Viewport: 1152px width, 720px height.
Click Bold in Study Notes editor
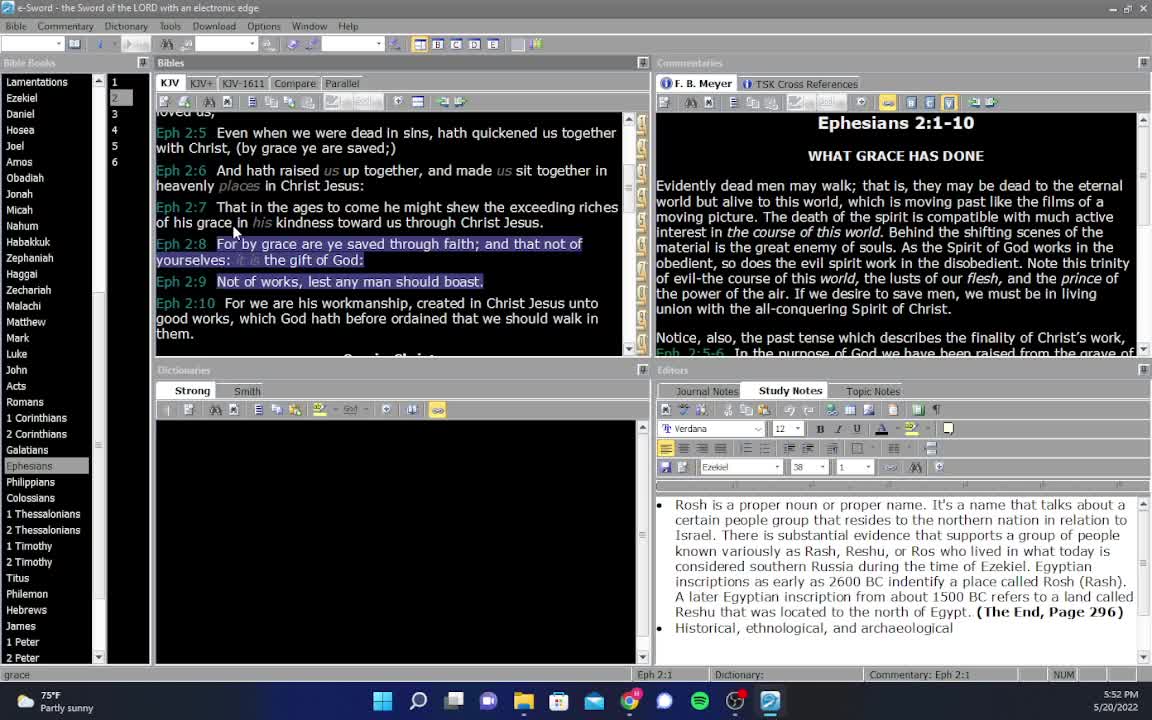(x=820, y=429)
